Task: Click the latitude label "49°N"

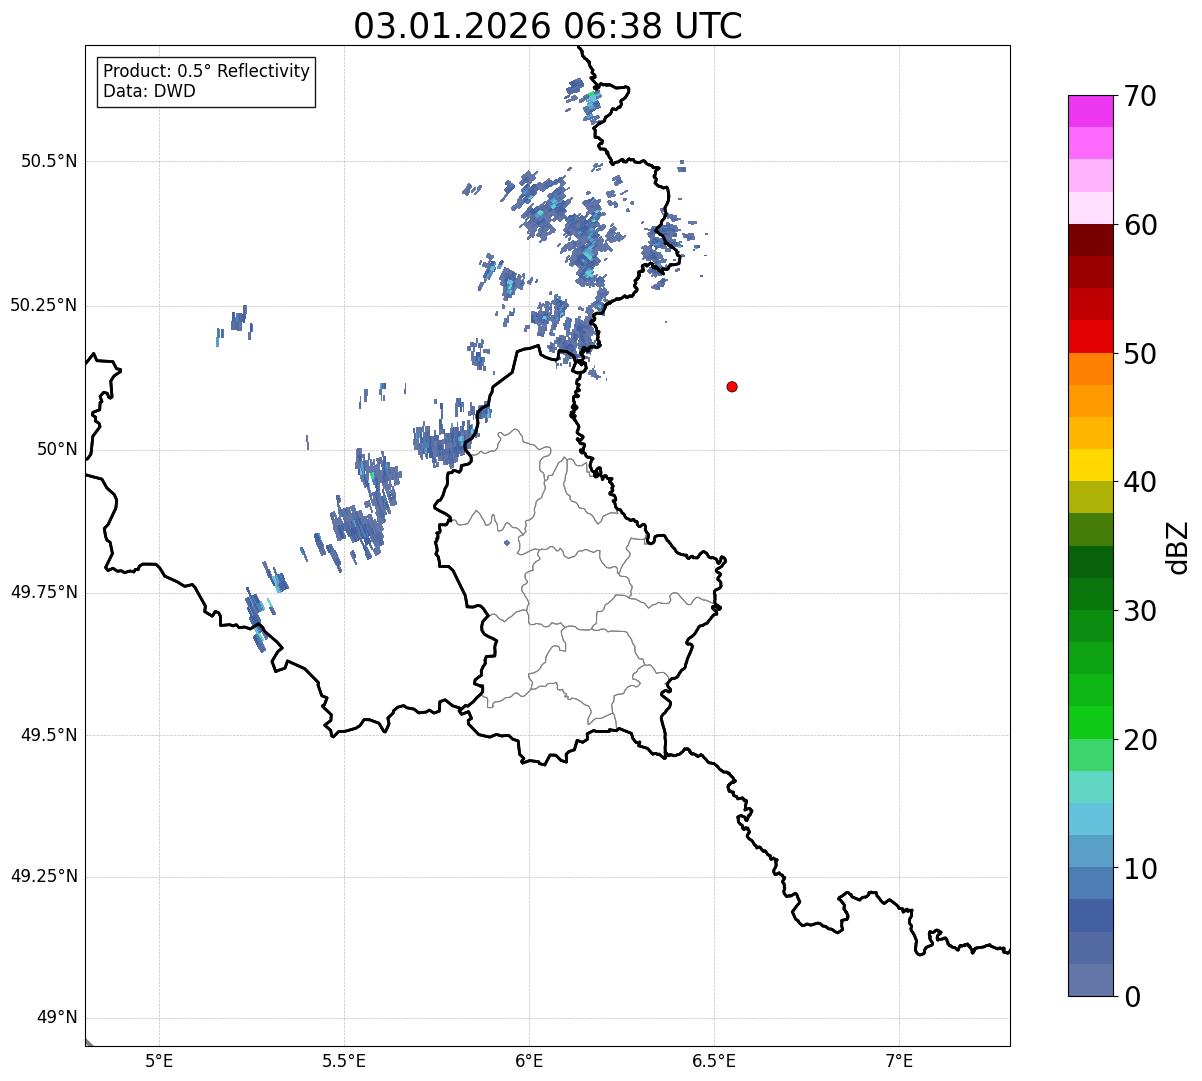Action: click(57, 1018)
